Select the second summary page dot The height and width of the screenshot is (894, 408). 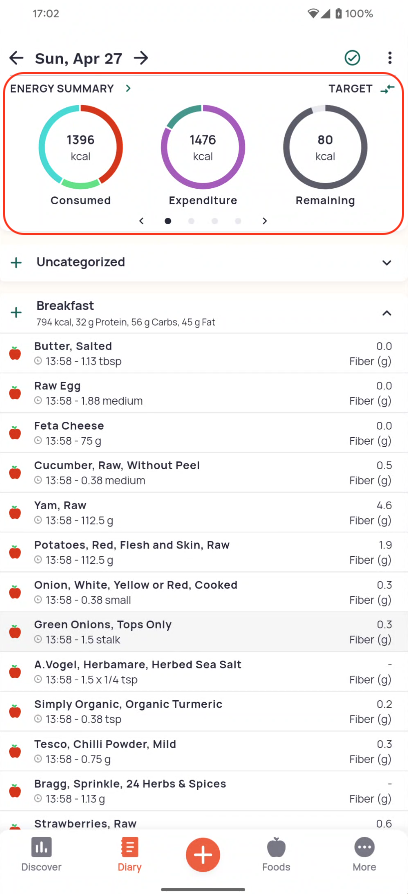191,221
